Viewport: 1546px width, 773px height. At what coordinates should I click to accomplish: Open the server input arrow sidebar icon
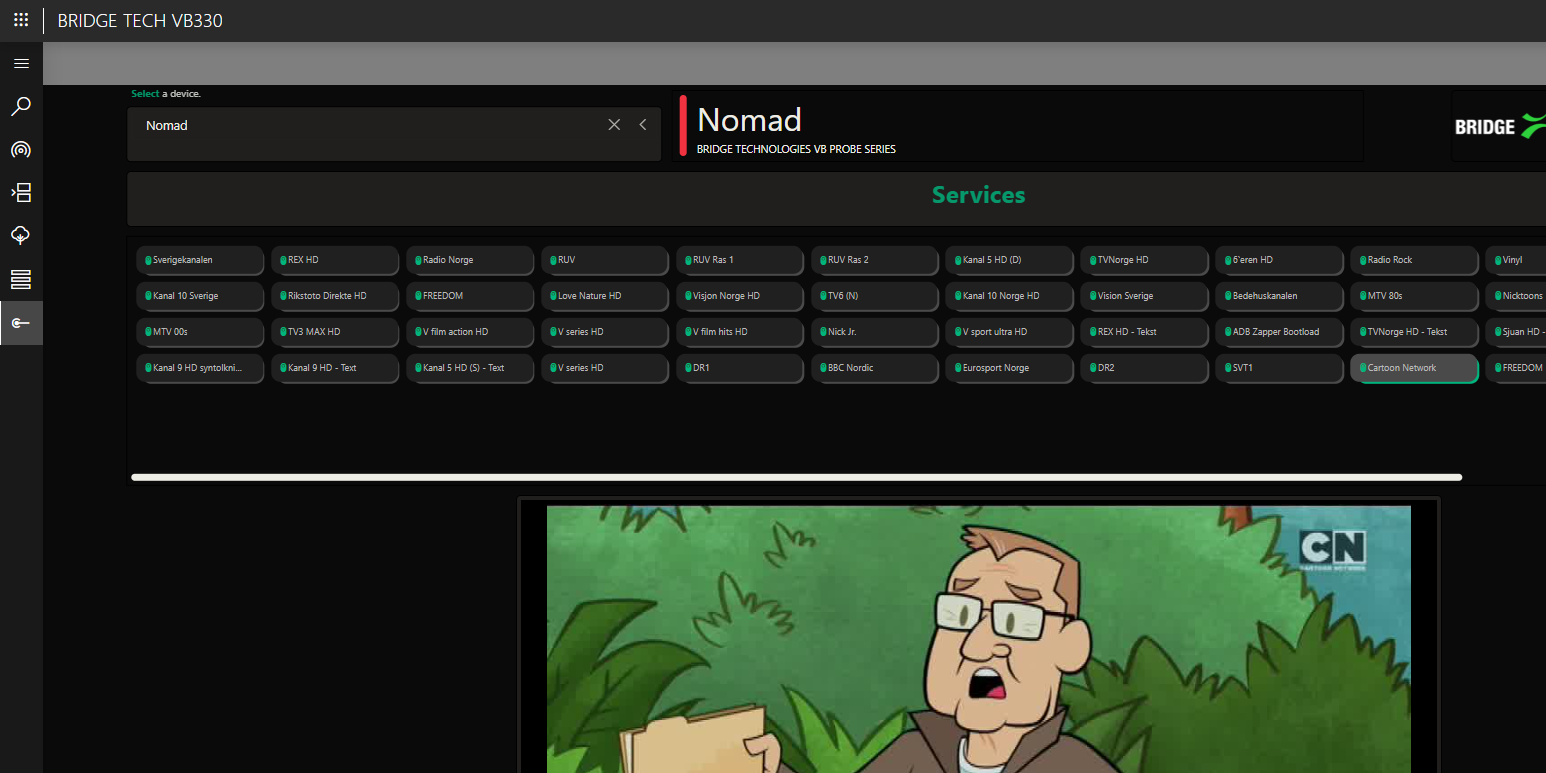click(21, 192)
